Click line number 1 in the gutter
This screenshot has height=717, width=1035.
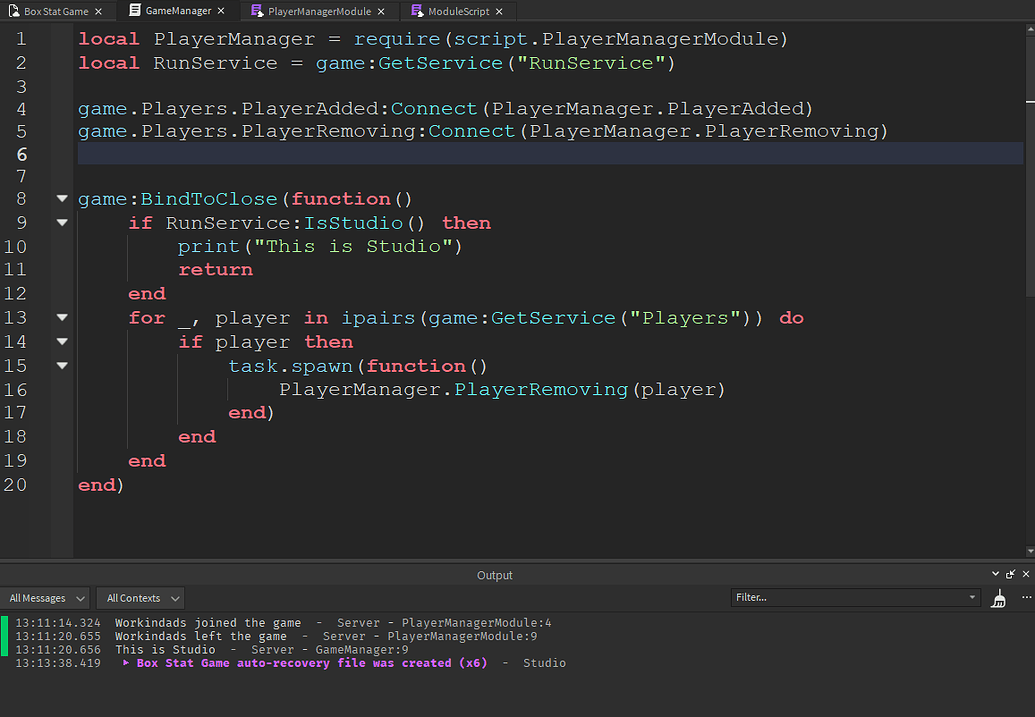click(21, 39)
